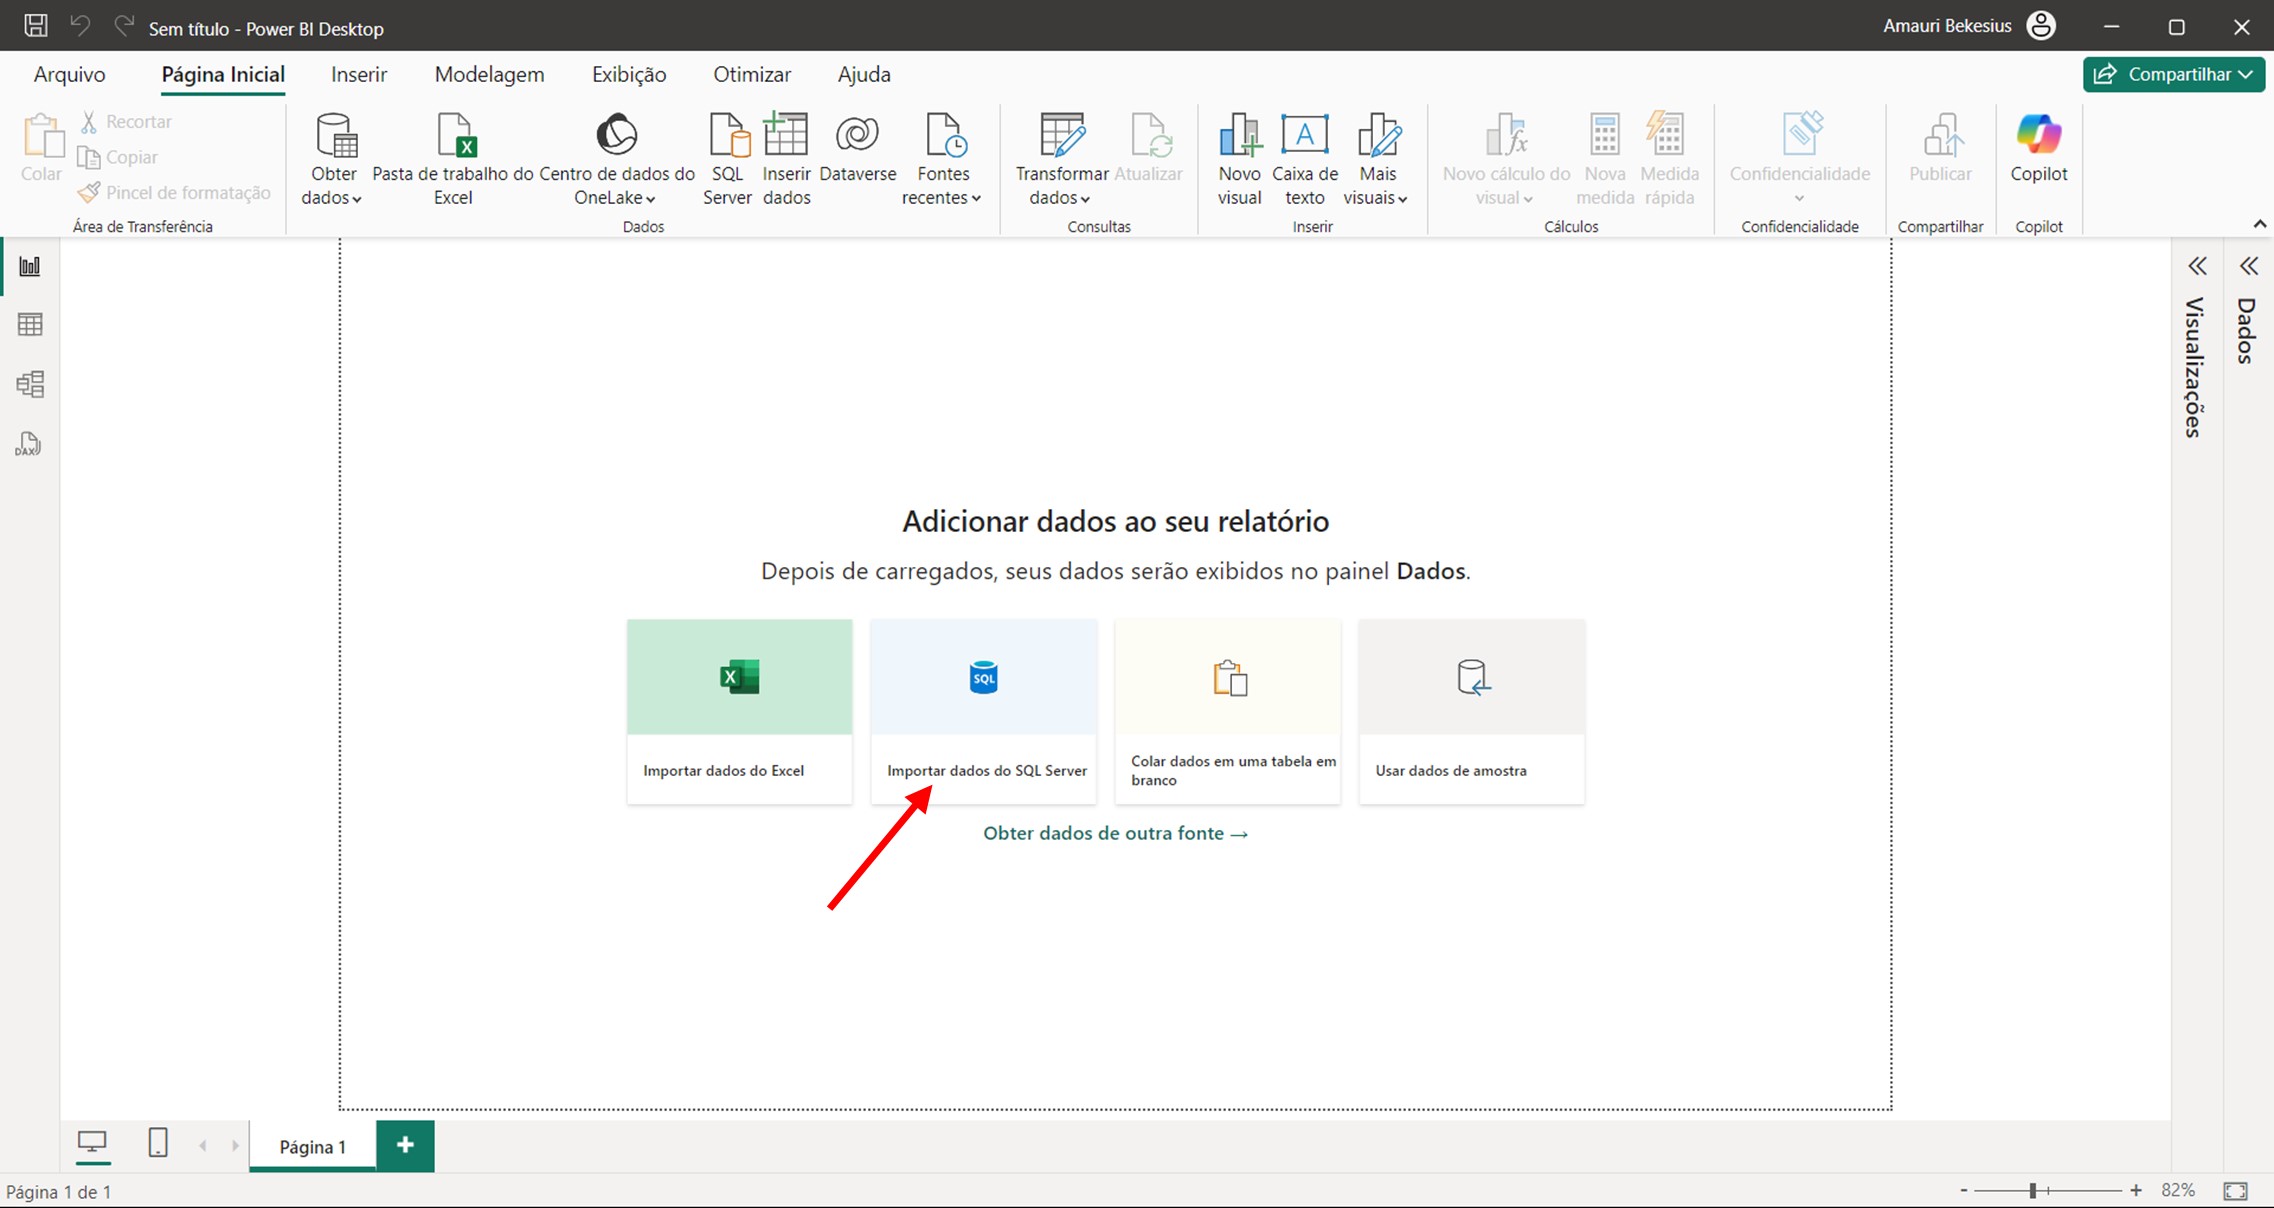Add a new page with plus button
2274x1208 pixels.
(x=405, y=1145)
